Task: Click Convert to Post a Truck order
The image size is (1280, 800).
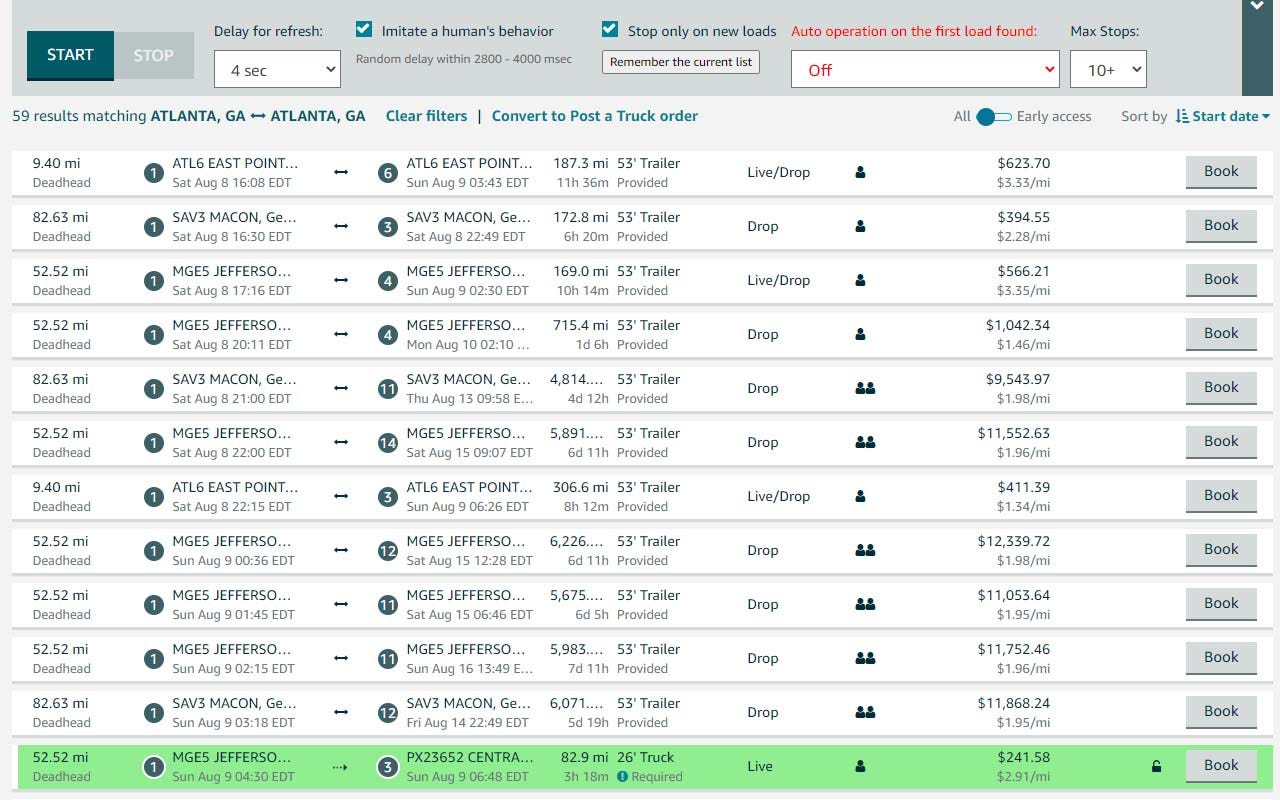Action: pyautogui.click(x=595, y=116)
